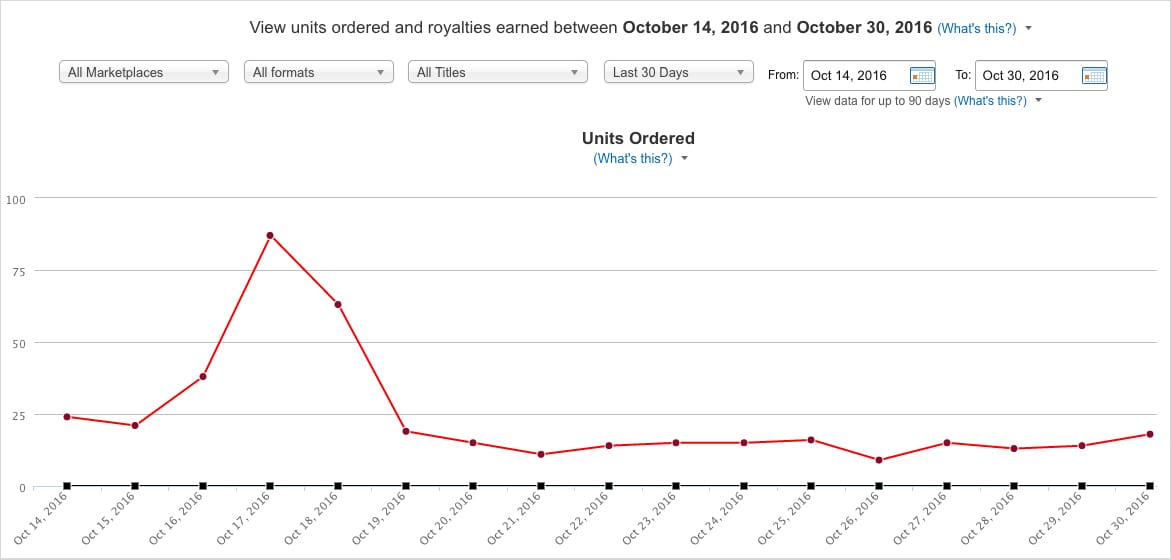The height and width of the screenshot is (559, 1171).
Task: Click the Oct 14 first data point
Action: pos(67,416)
